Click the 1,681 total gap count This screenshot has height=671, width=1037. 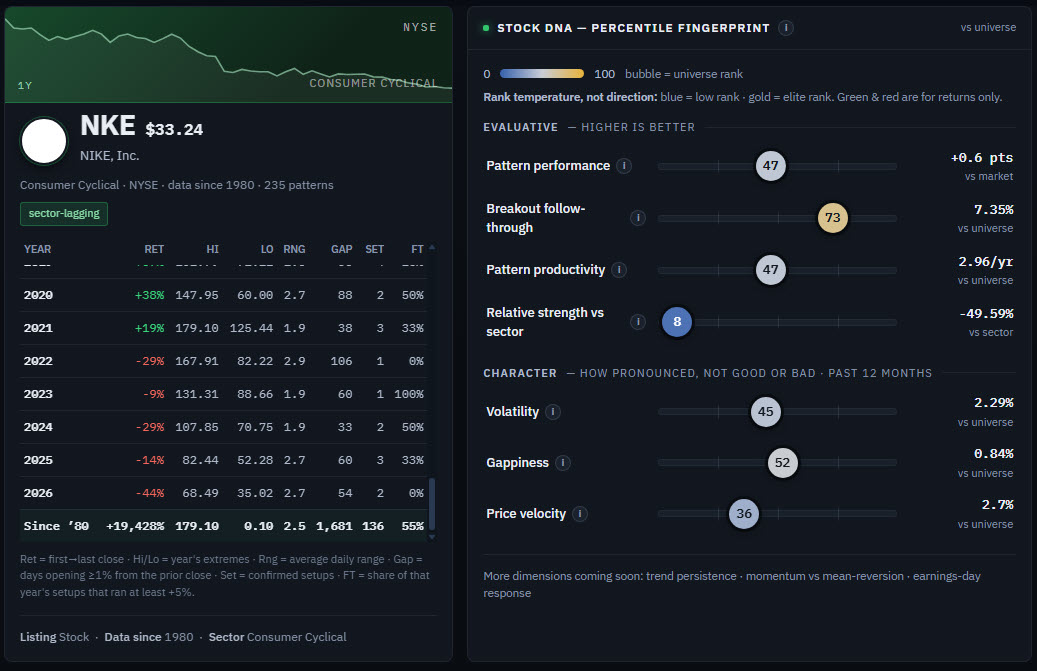tap(334, 526)
